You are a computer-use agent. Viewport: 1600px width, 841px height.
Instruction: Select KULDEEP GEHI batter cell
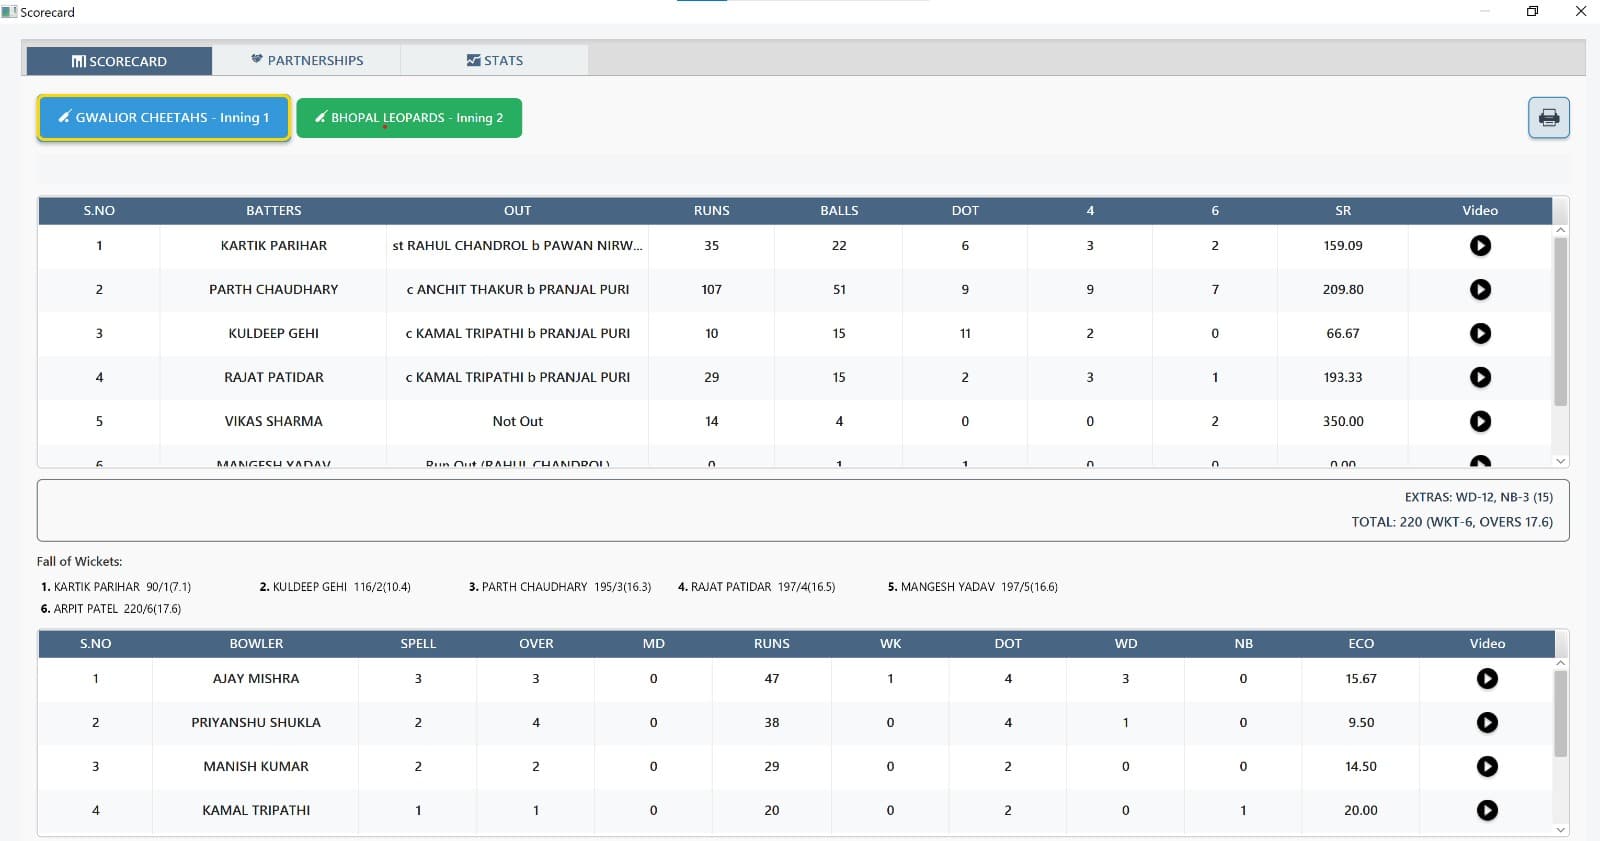[x=273, y=333]
